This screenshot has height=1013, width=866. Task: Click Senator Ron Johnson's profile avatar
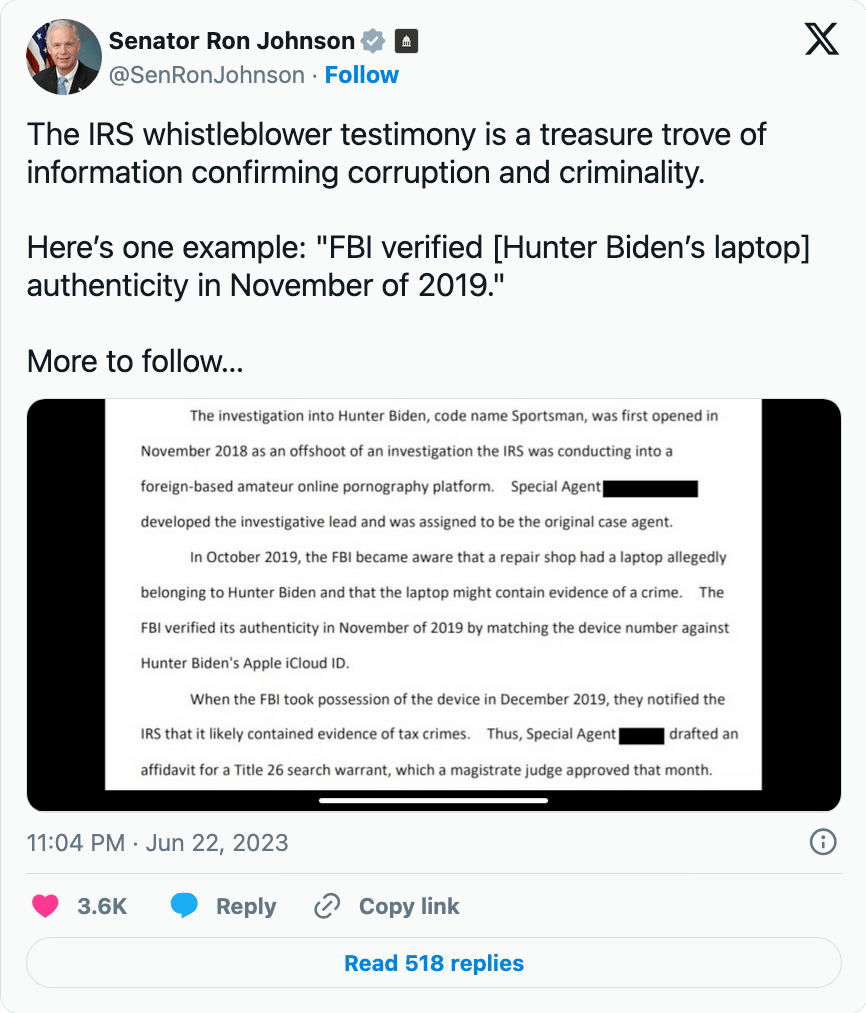click(x=64, y=58)
